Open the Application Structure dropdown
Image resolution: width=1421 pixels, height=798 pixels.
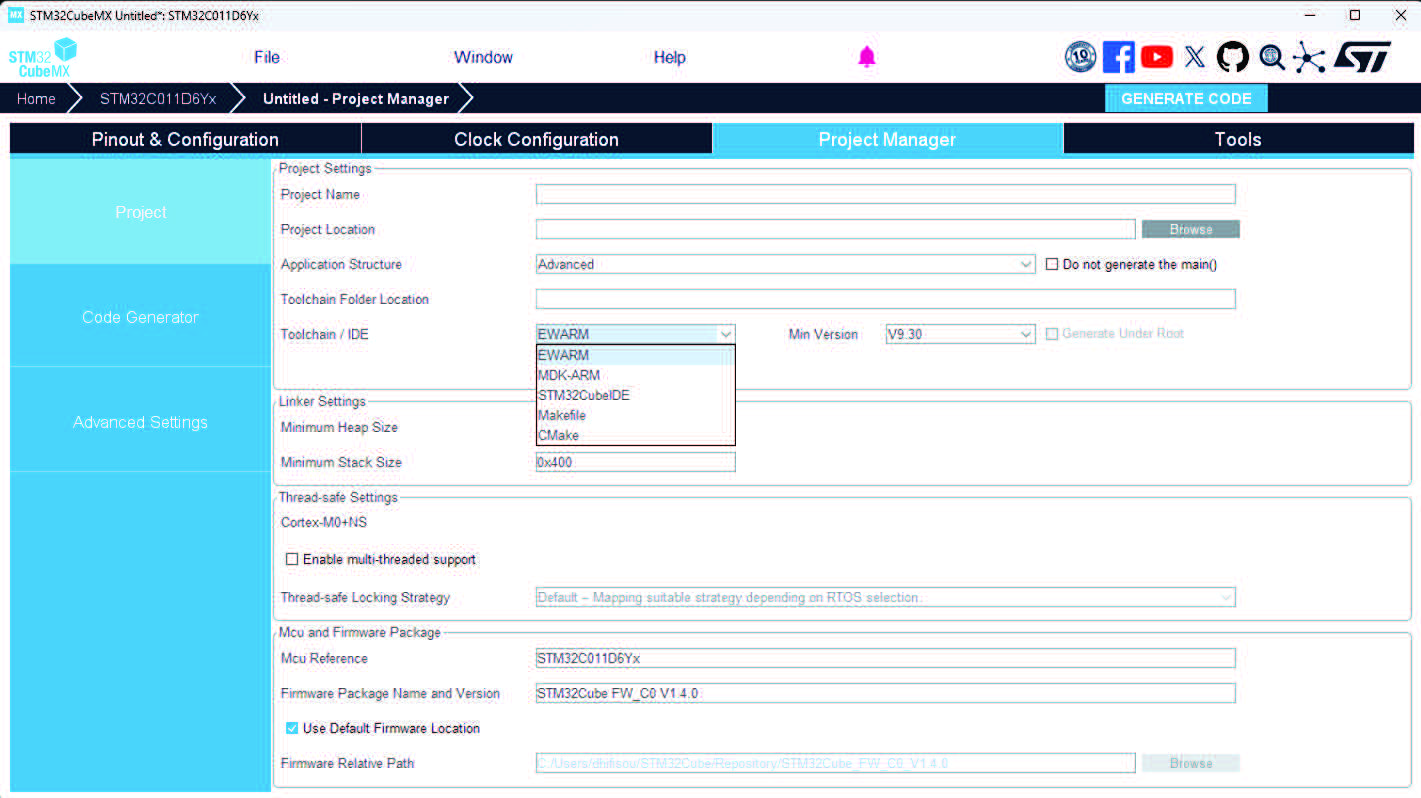(x=785, y=264)
